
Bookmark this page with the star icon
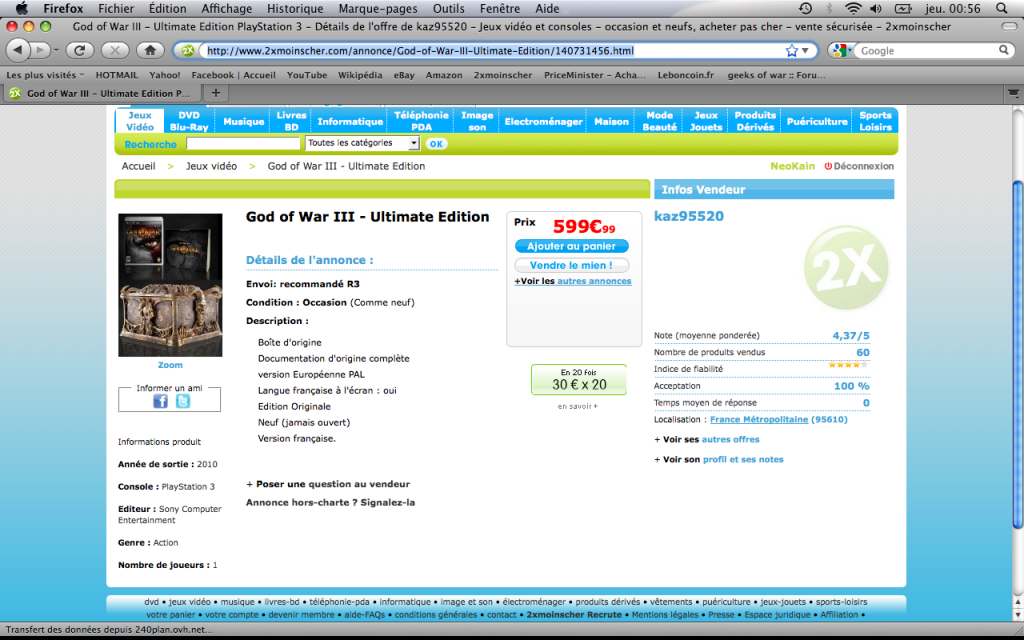pos(792,50)
